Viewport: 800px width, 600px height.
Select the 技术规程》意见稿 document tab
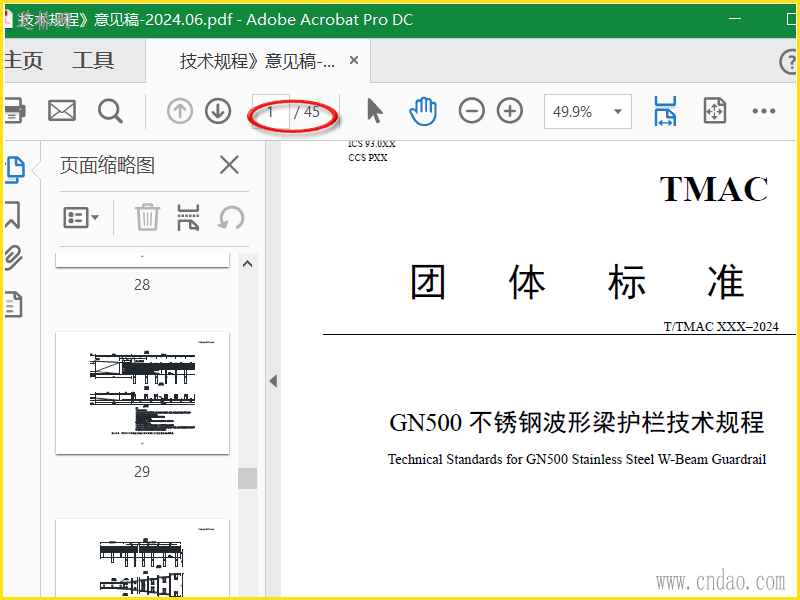[x=257, y=61]
